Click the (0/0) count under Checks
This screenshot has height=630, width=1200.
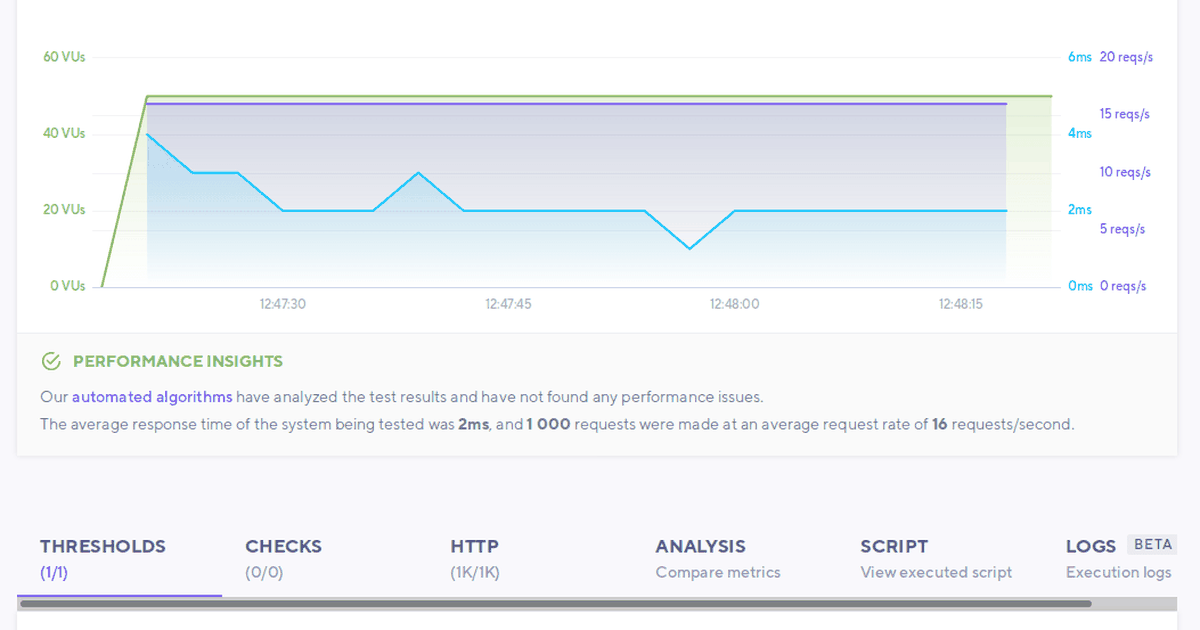[264, 573]
